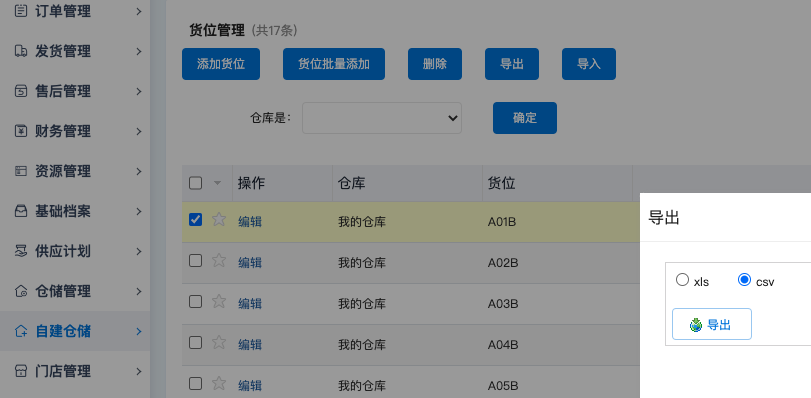
Task: Uncheck the A01B row checkbox
Action: pos(196,219)
